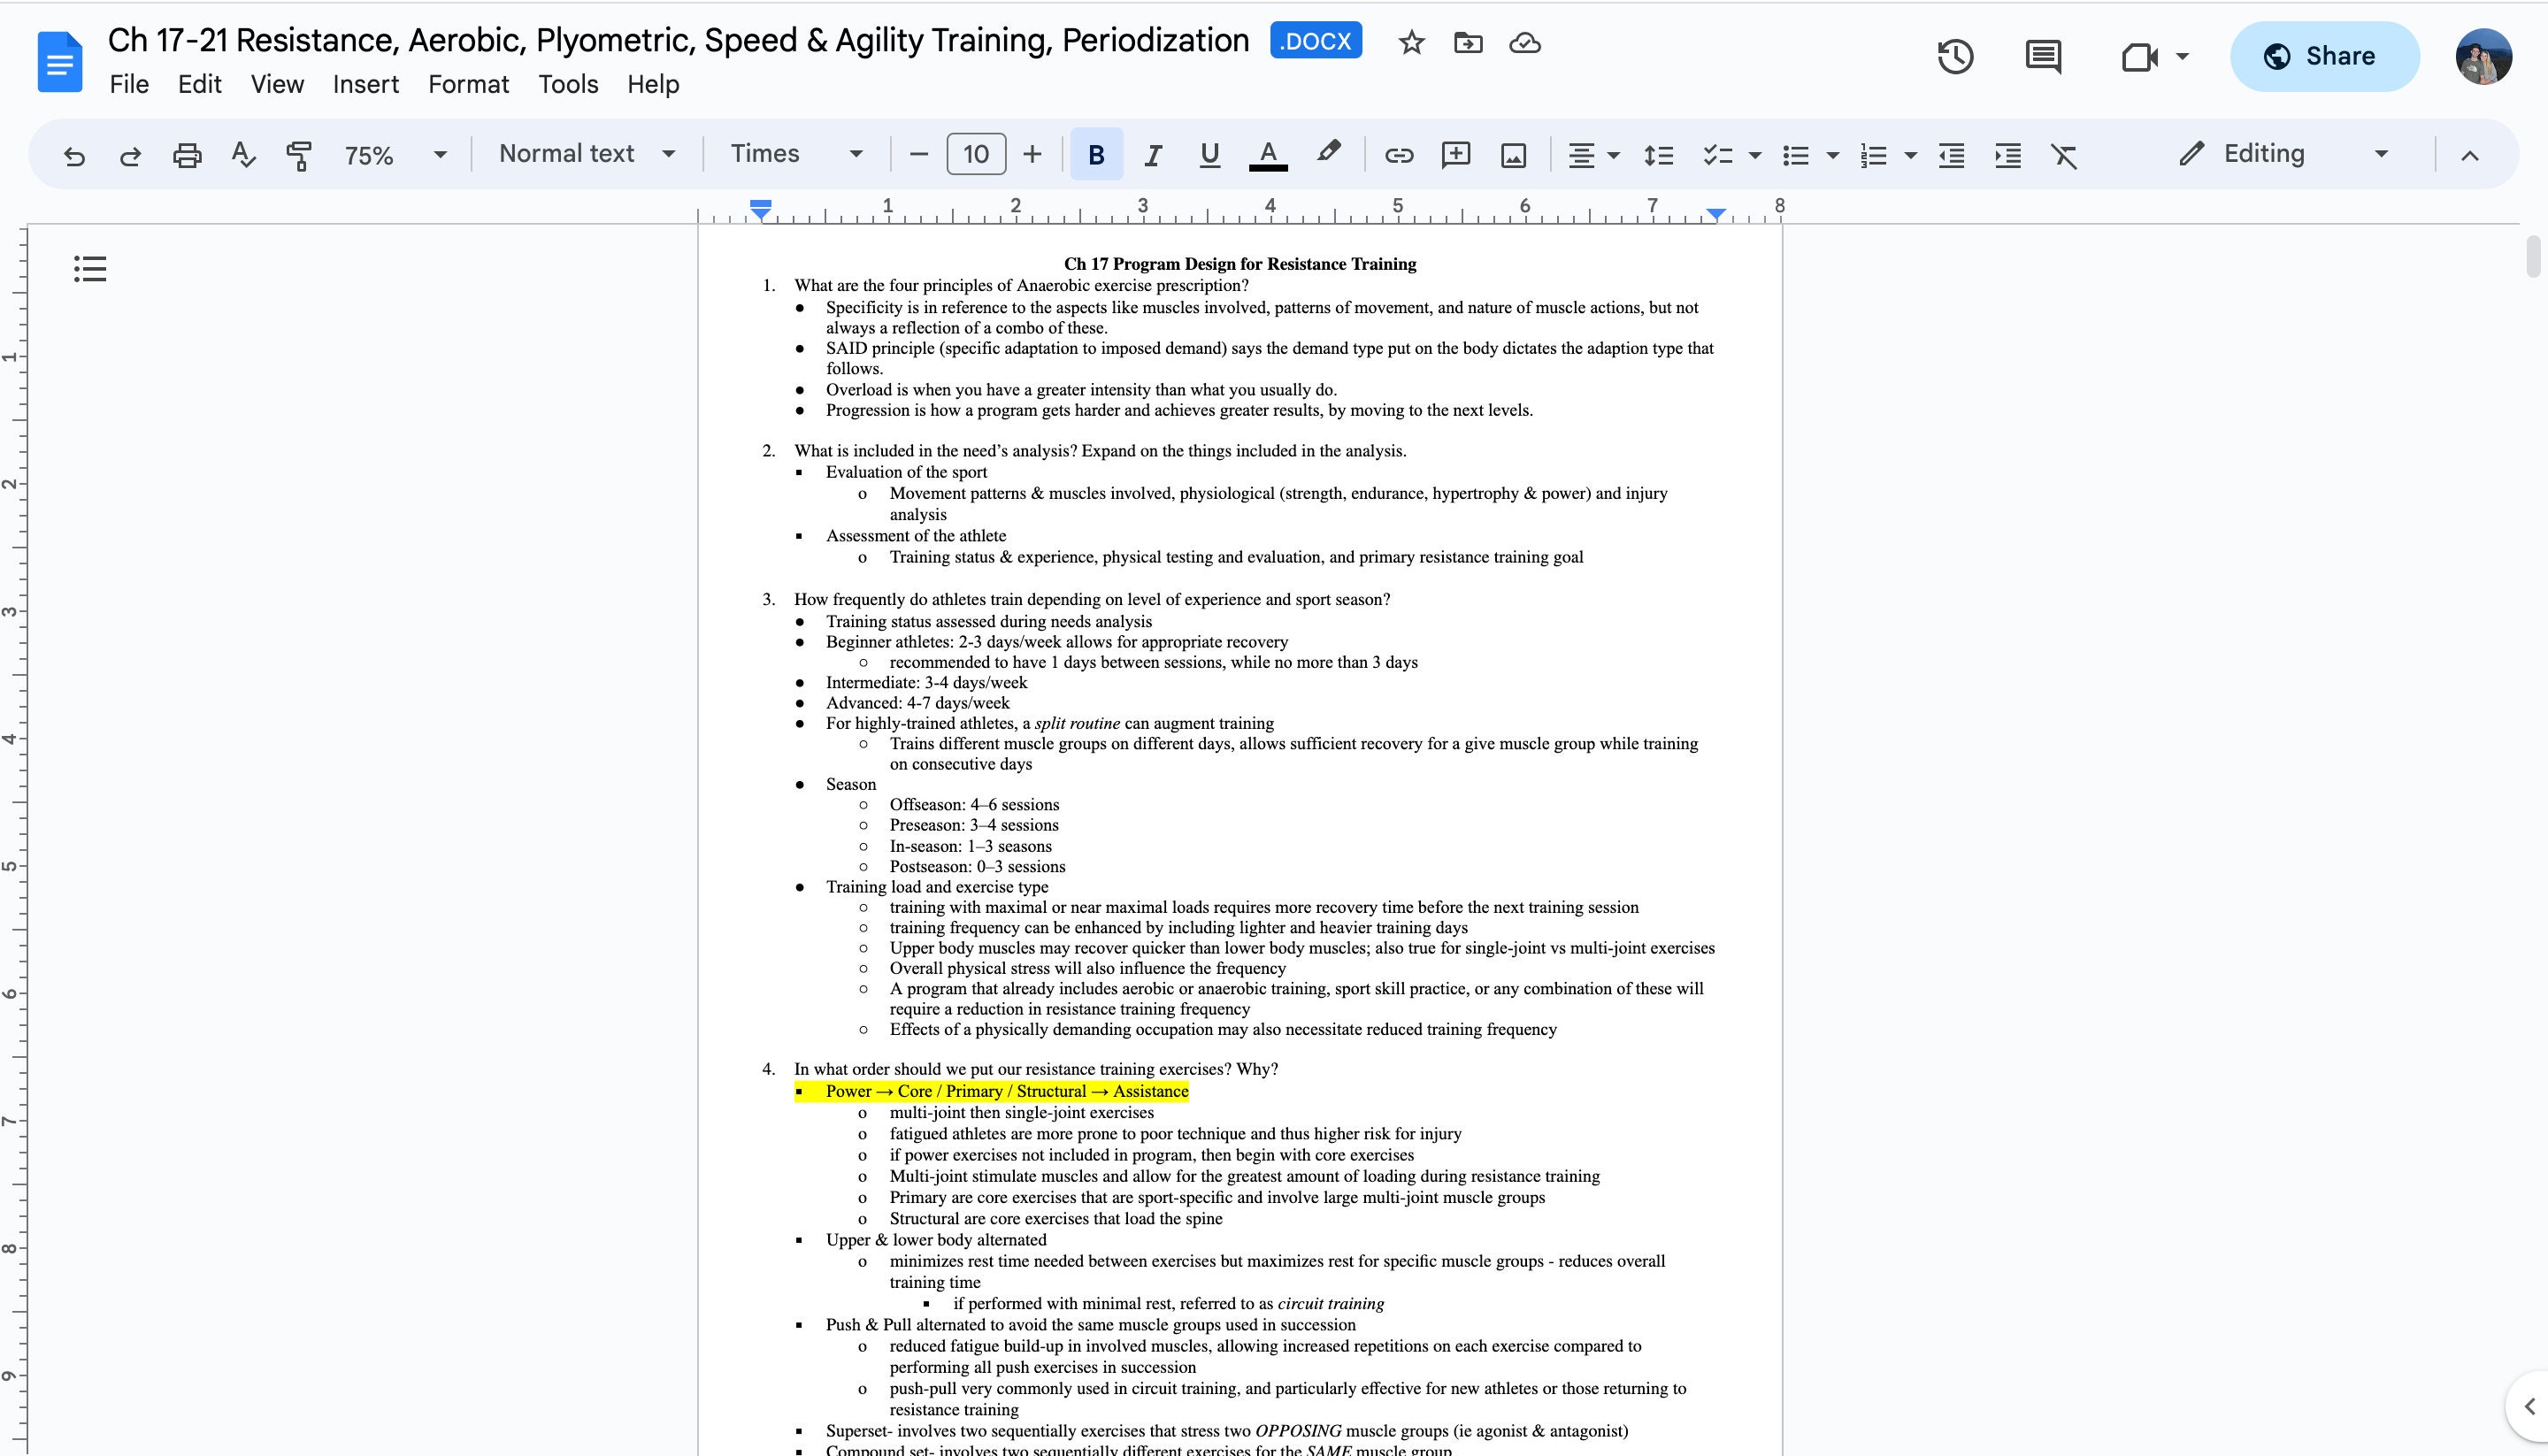Viewport: 2548px width, 1456px height.
Task: Pick a text highlight color
Action: 1328,153
